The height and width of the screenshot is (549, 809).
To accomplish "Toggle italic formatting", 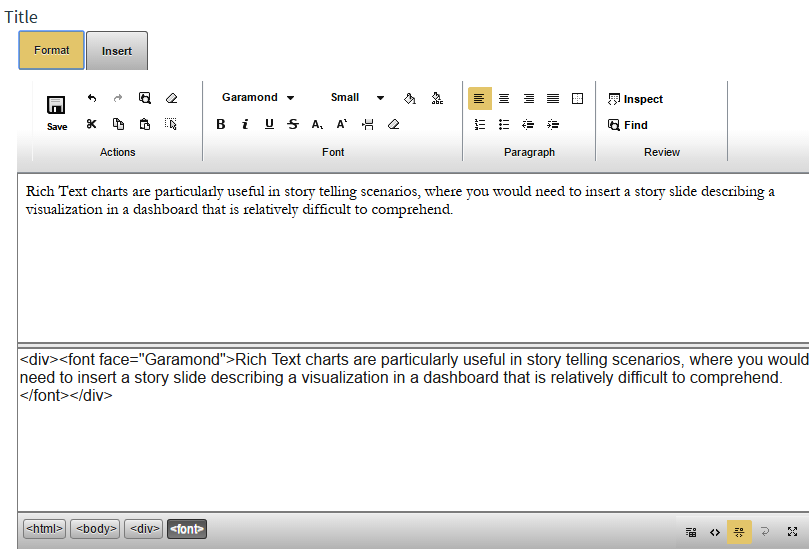I will pos(245,124).
